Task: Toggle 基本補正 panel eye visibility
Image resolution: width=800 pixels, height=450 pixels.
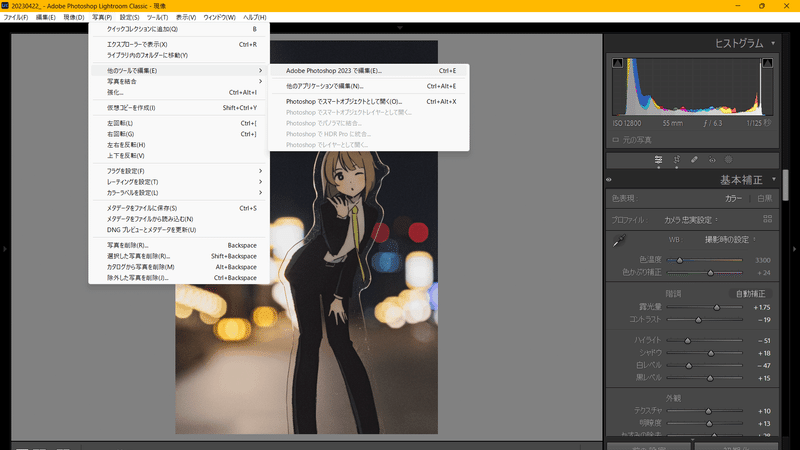Action: click(x=609, y=180)
